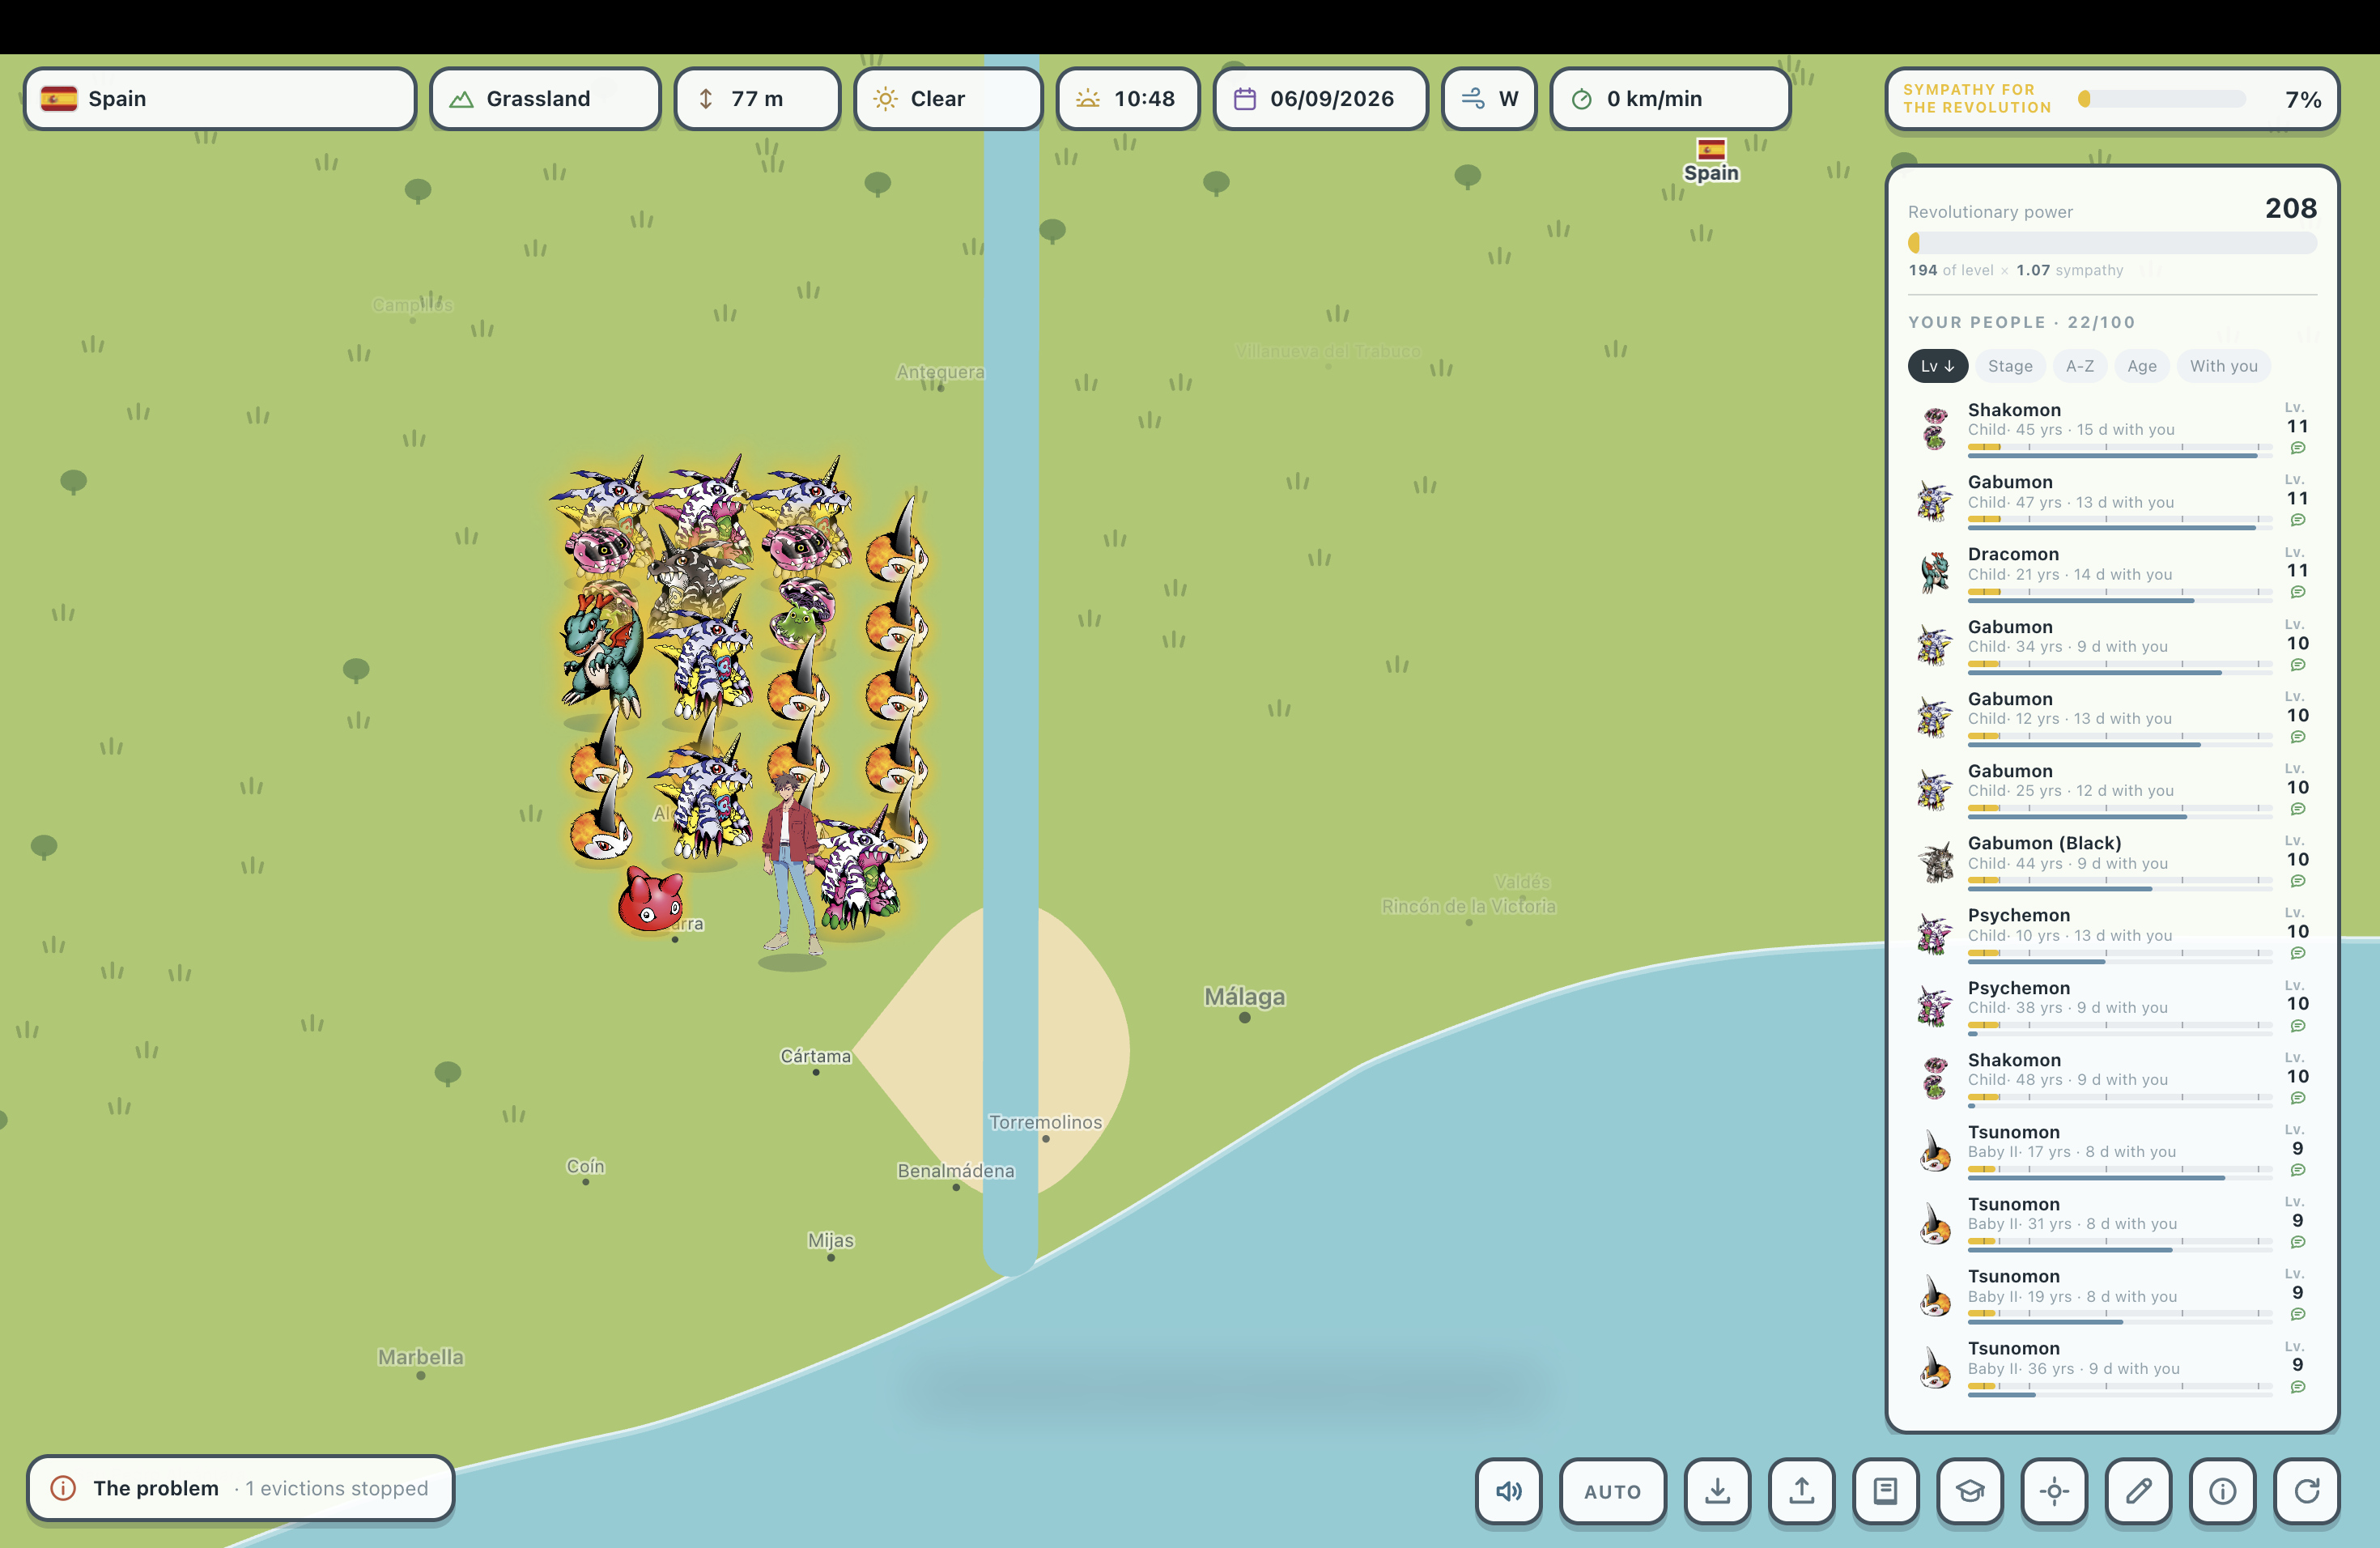Image resolution: width=2380 pixels, height=1548 pixels.
Task: Open the journal notes icon button
Action: [1885, 1491]
